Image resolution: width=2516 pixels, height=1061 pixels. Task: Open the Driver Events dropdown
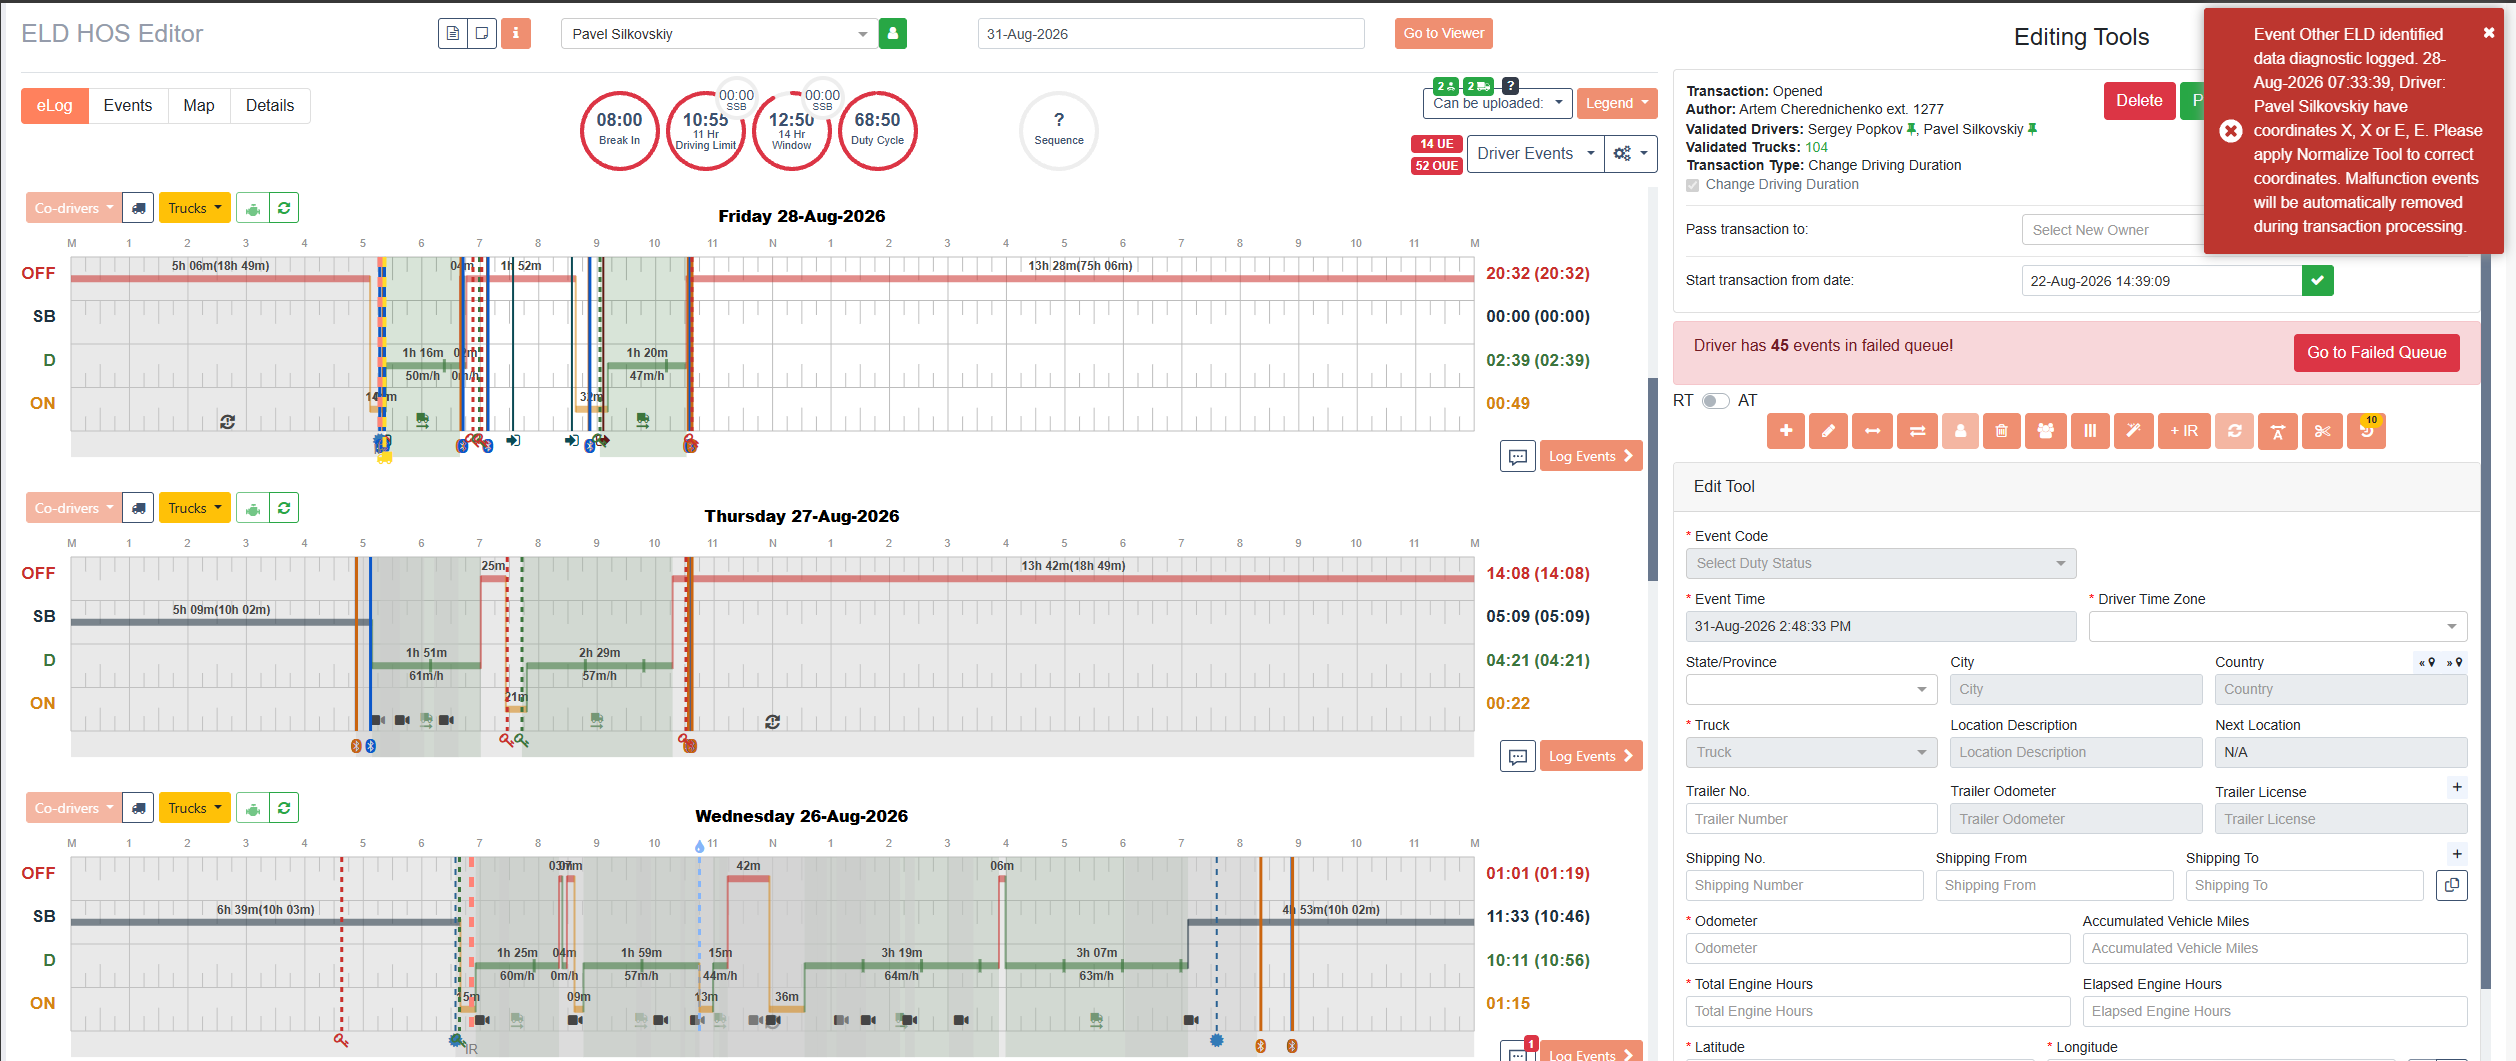[1535, 153]
